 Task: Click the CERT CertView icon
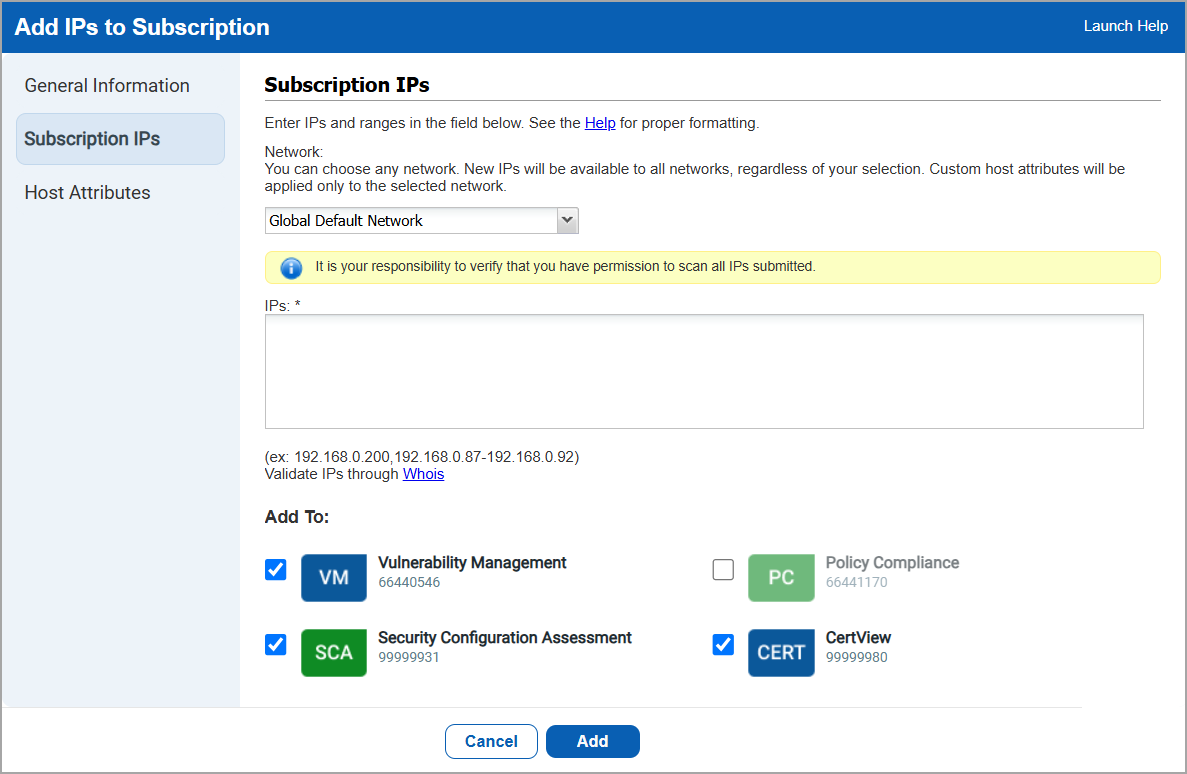[x=781, y=652]
